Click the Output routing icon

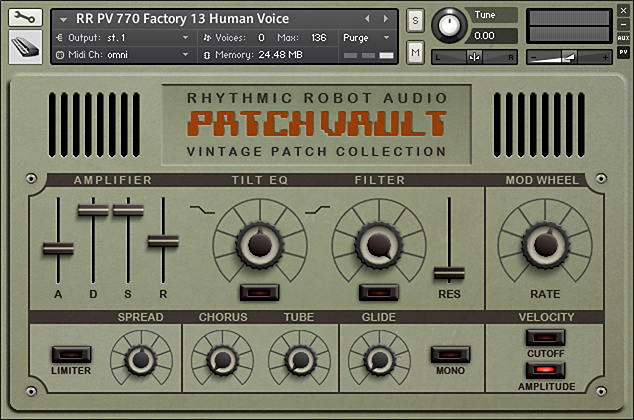pos(59,38)
